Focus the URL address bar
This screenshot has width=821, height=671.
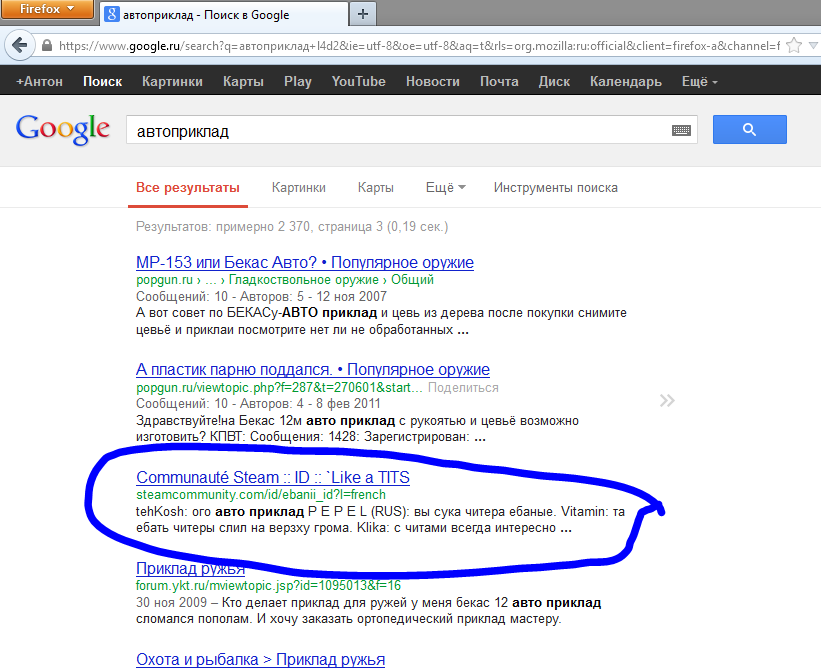(419, 46)
